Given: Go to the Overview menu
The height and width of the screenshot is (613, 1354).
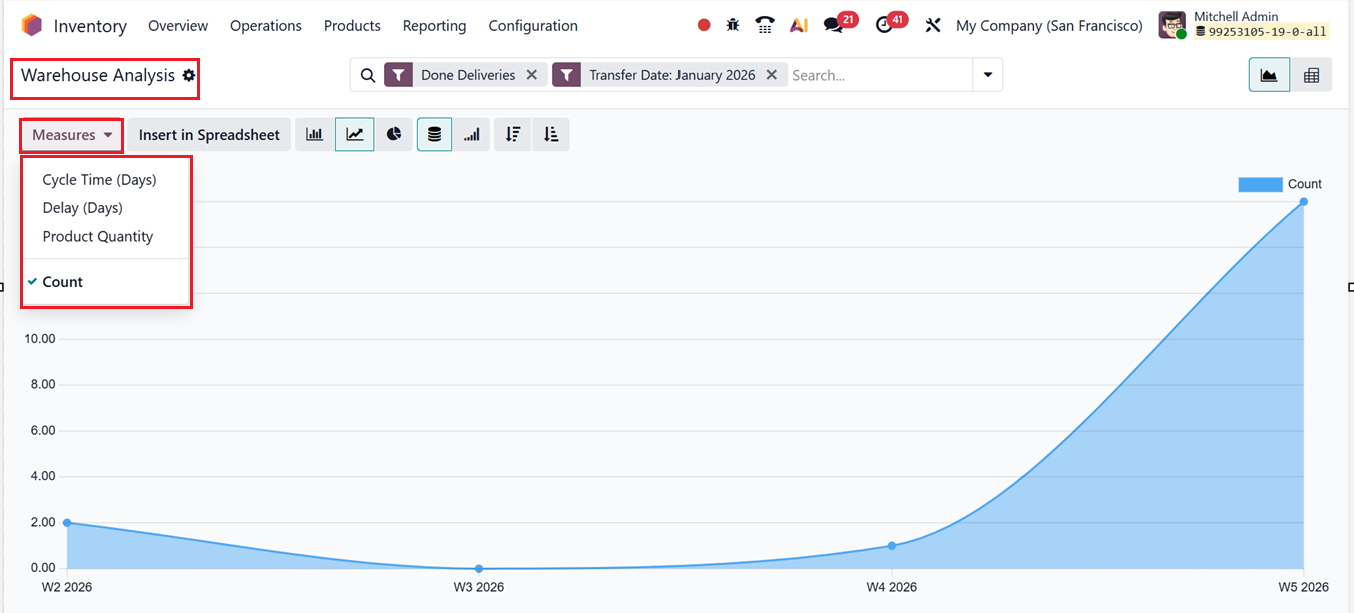Looking at the screenshot, I should (x=178, y=26).
